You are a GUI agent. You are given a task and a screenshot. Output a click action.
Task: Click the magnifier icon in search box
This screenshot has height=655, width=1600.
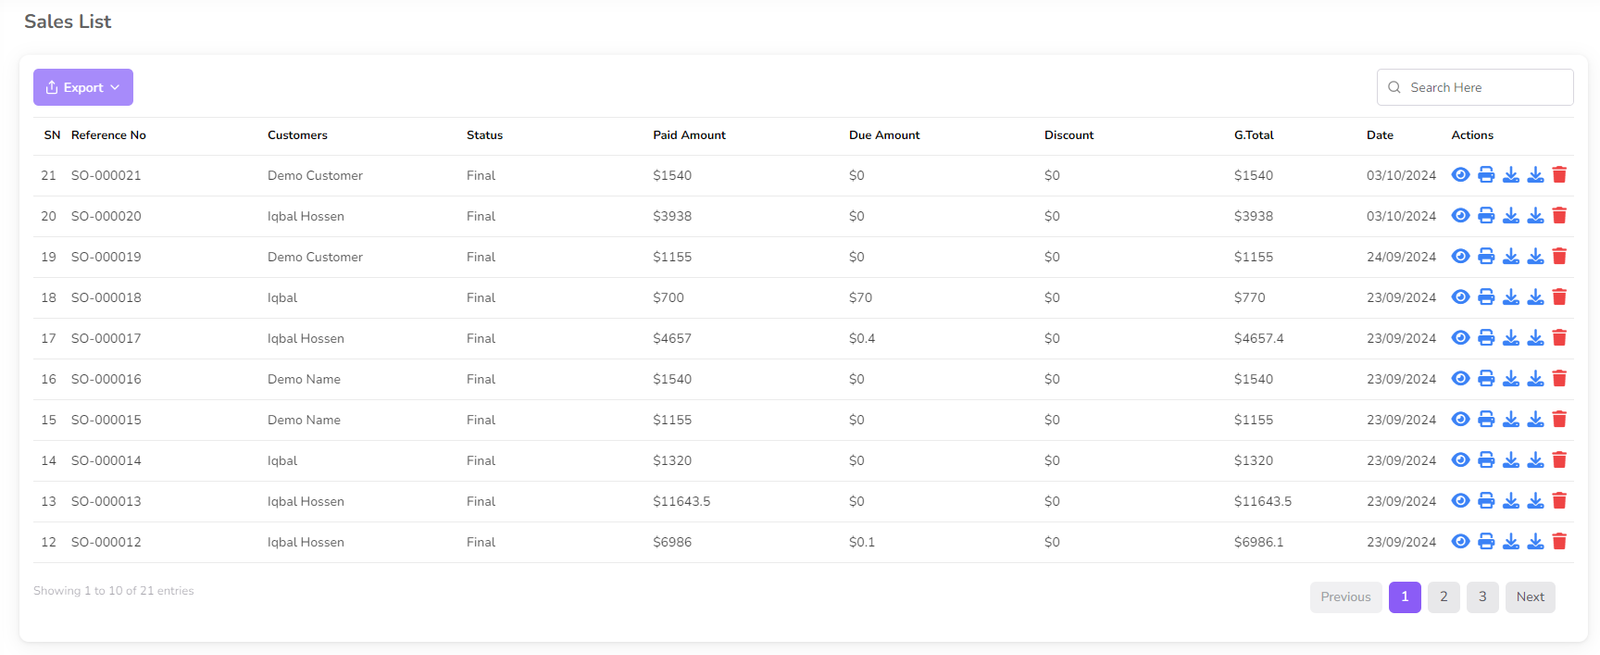point(1394,88)
